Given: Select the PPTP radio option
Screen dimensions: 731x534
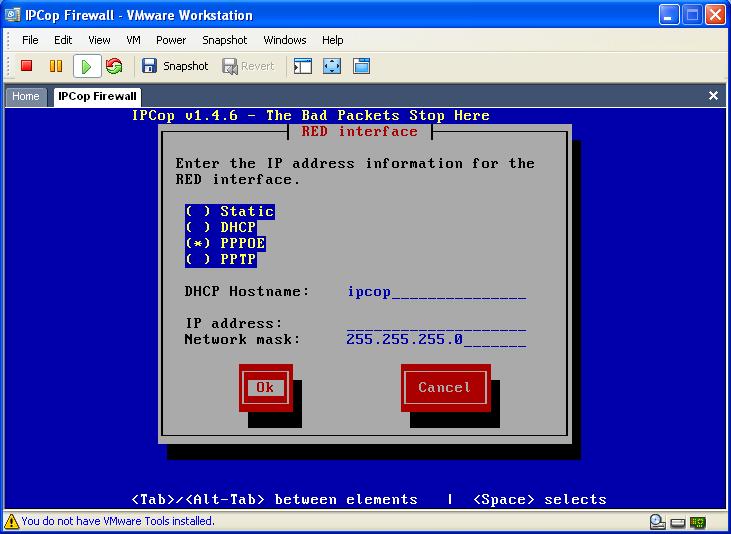Looking at the screenshot, I should [x=221, y=259].
